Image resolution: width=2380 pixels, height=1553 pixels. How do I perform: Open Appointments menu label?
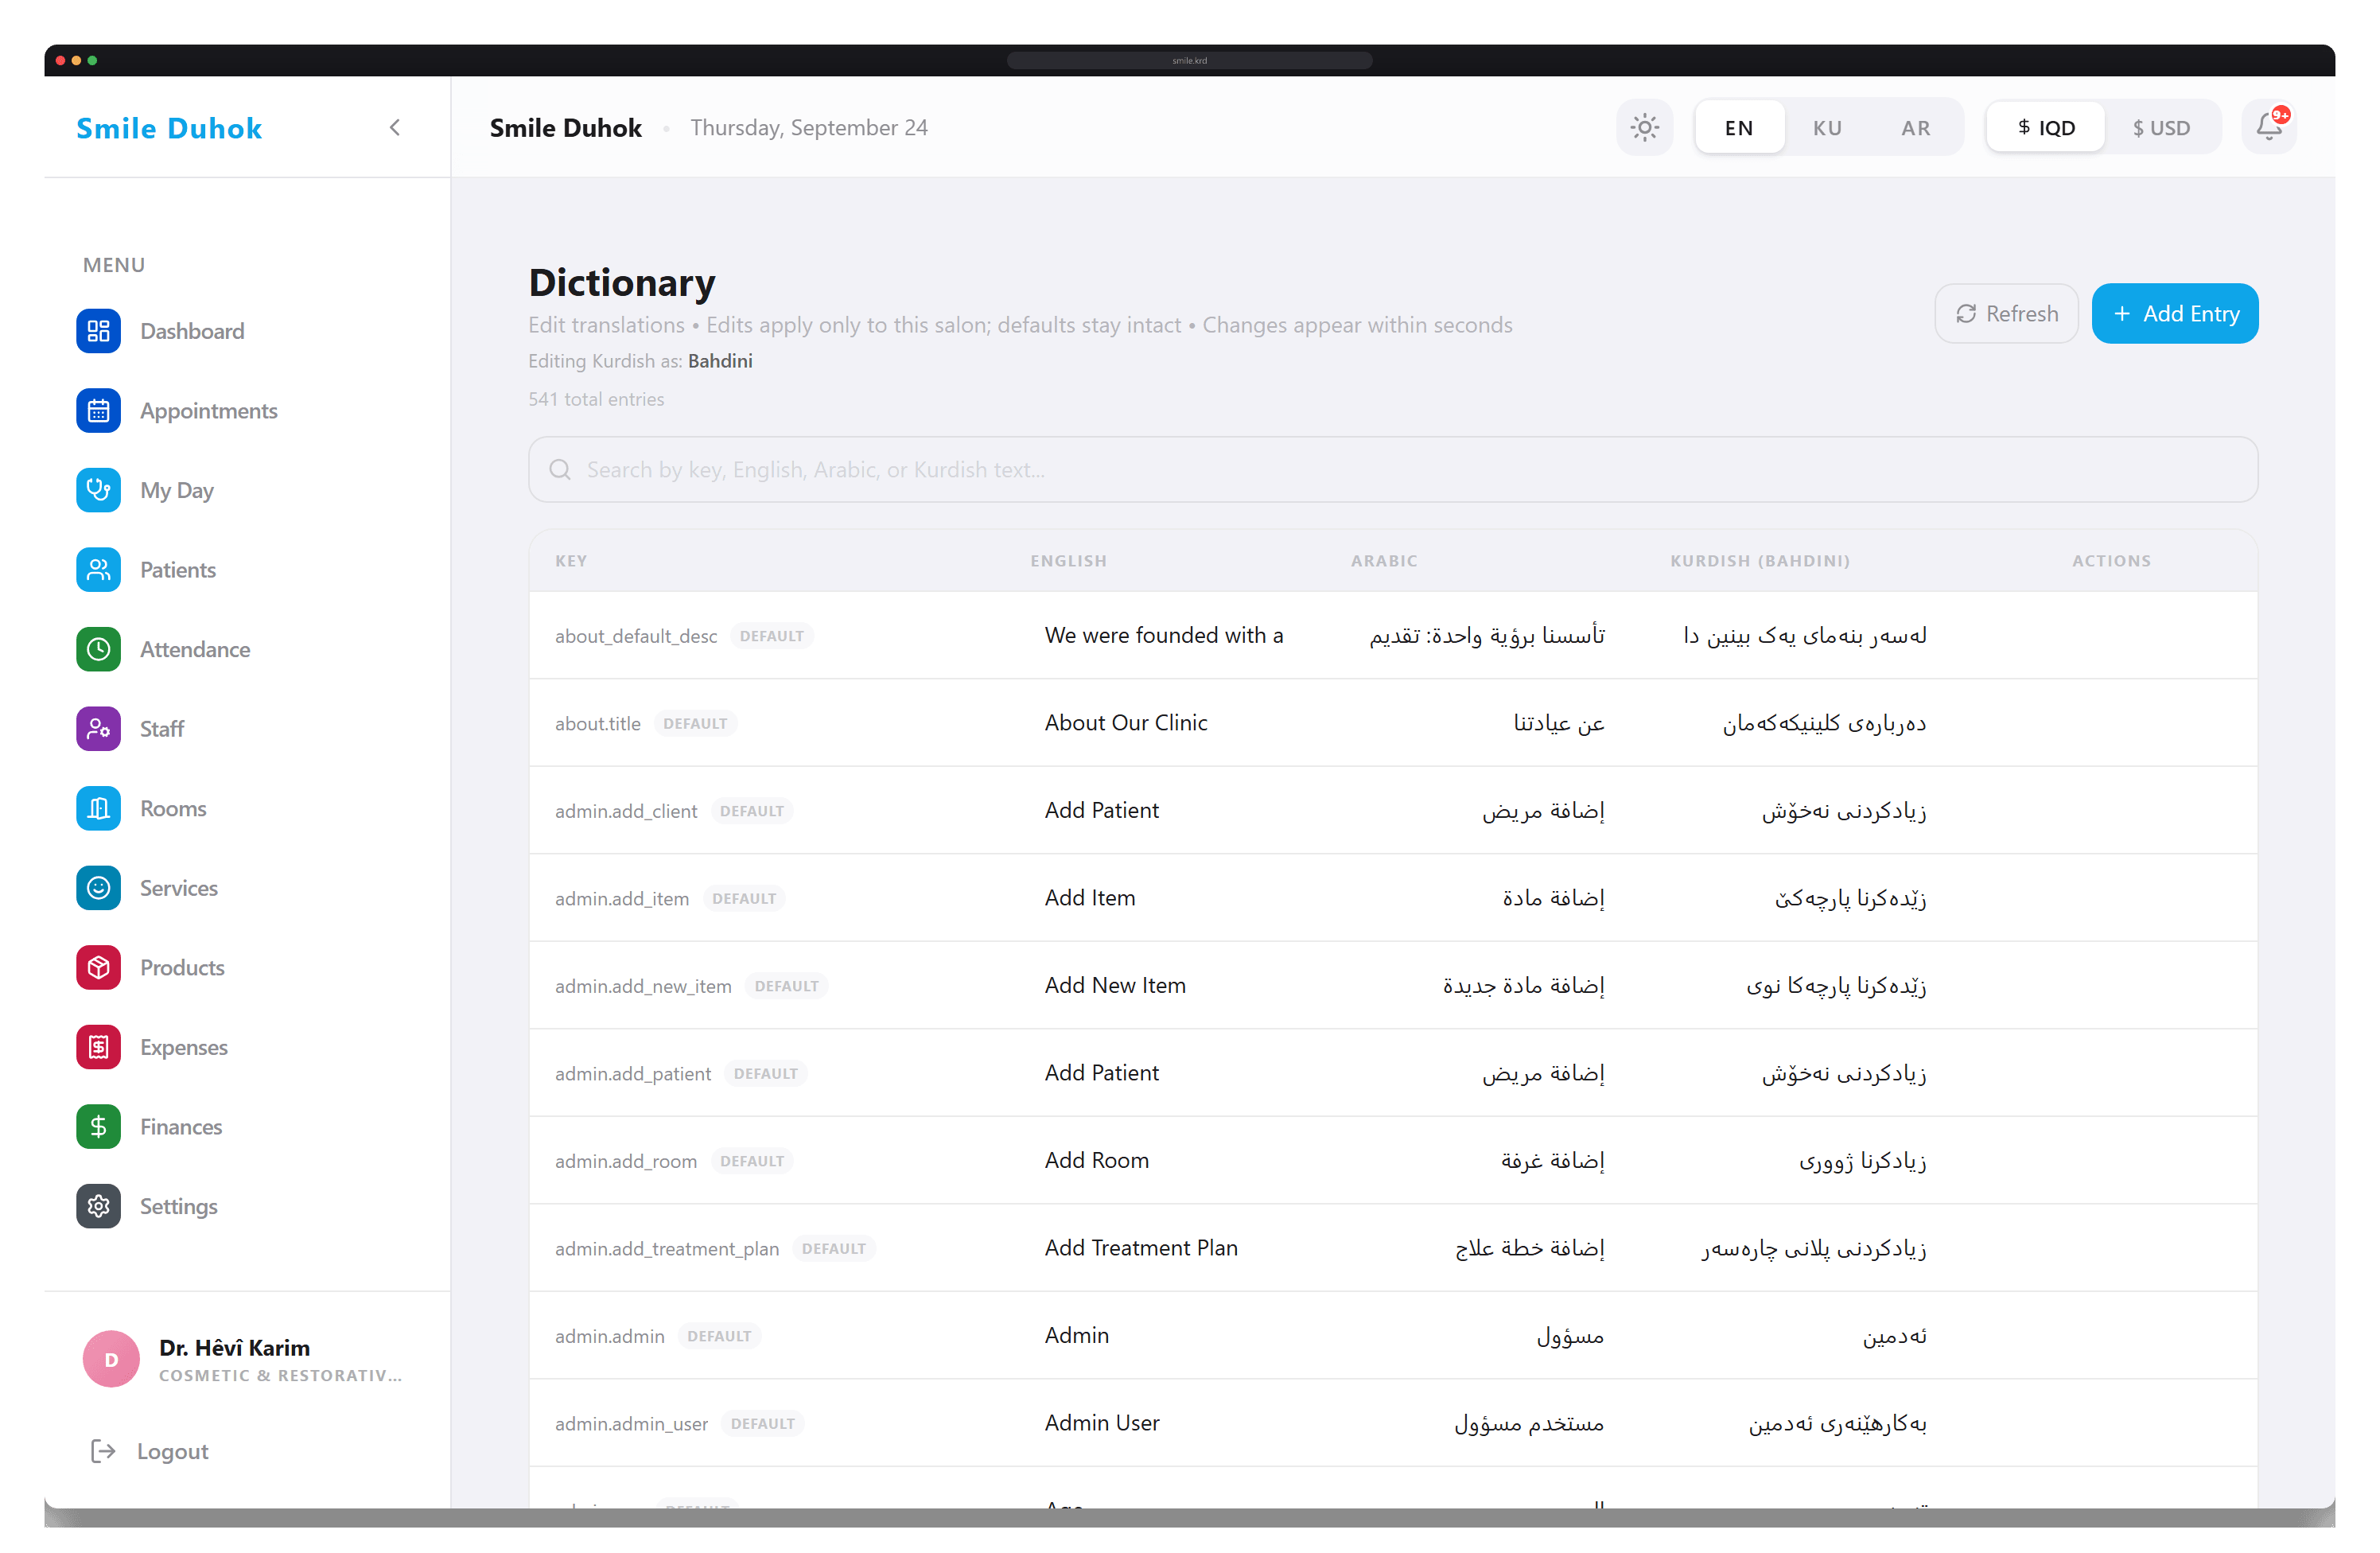[x=209, y=411]
